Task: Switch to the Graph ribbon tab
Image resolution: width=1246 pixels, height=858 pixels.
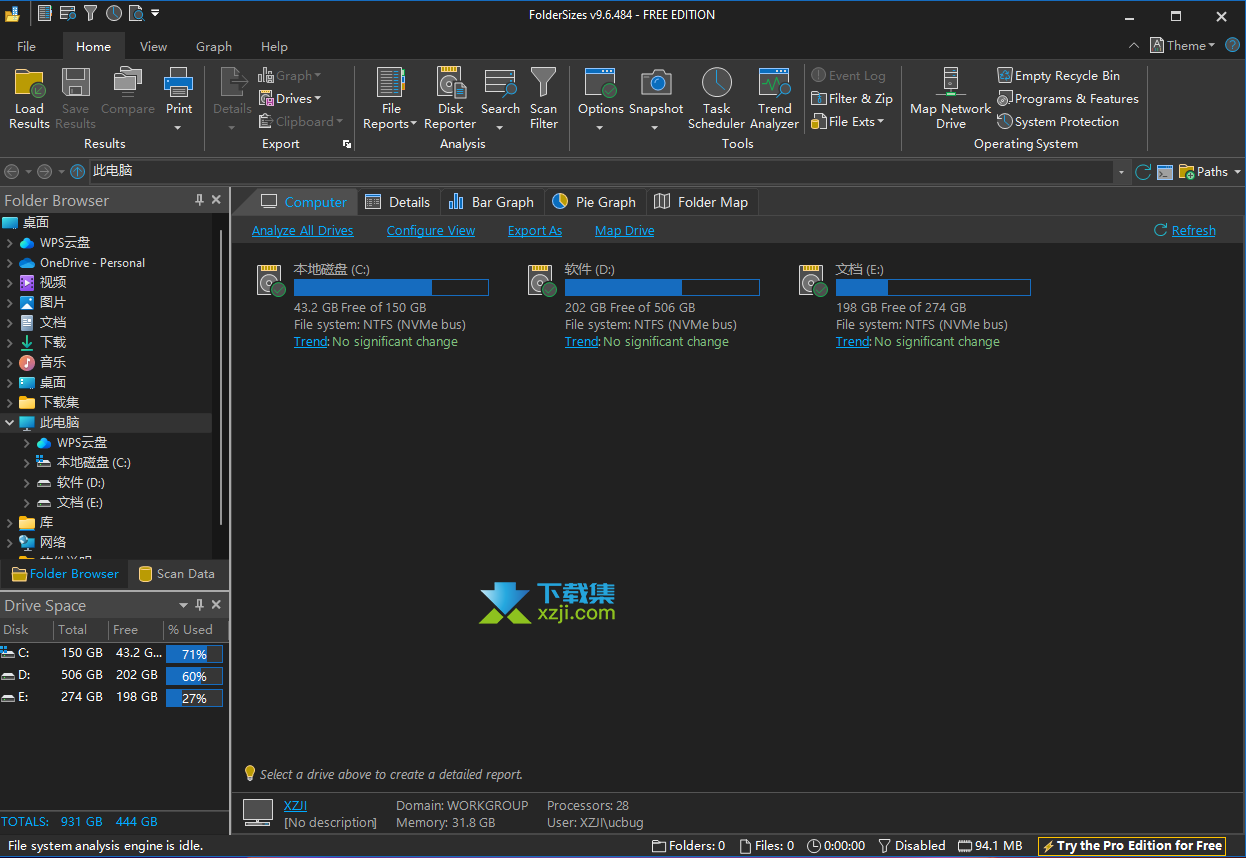Action: [214, 47]
